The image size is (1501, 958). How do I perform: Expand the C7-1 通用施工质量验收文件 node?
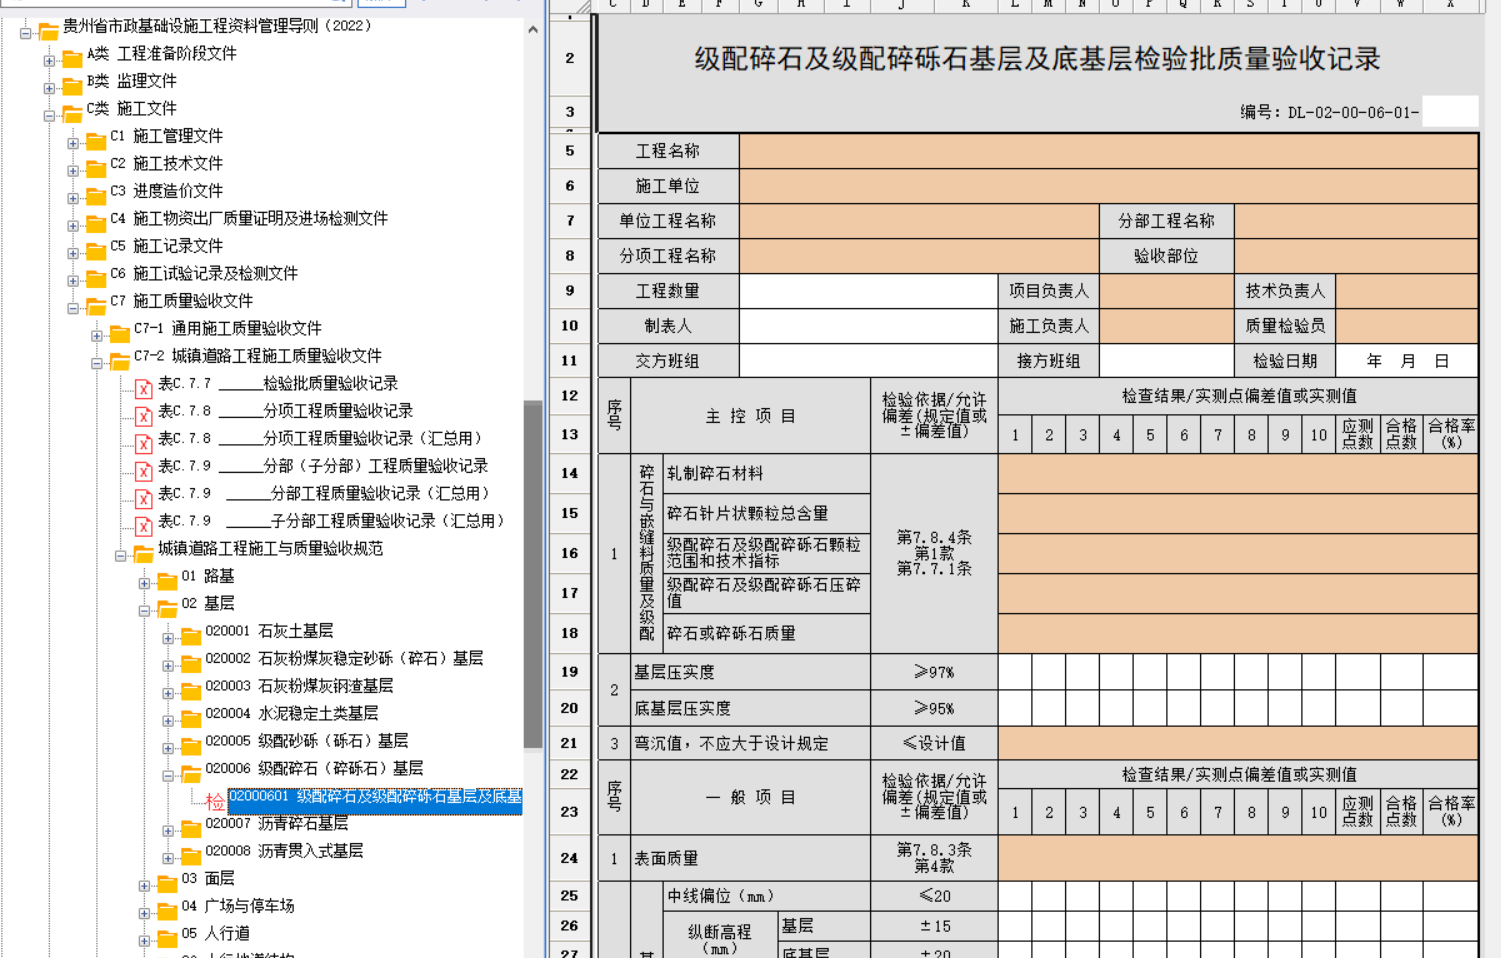pos(97,336)
